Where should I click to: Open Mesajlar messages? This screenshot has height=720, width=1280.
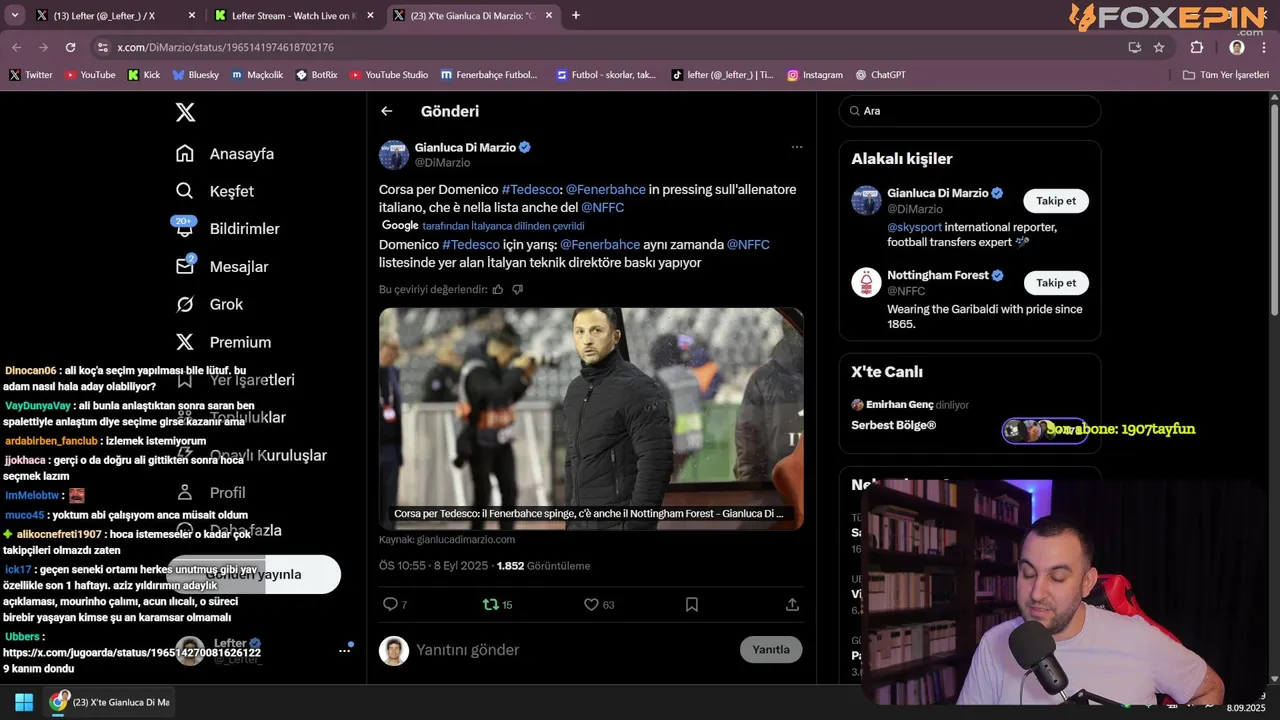click(x=221, y=267)
